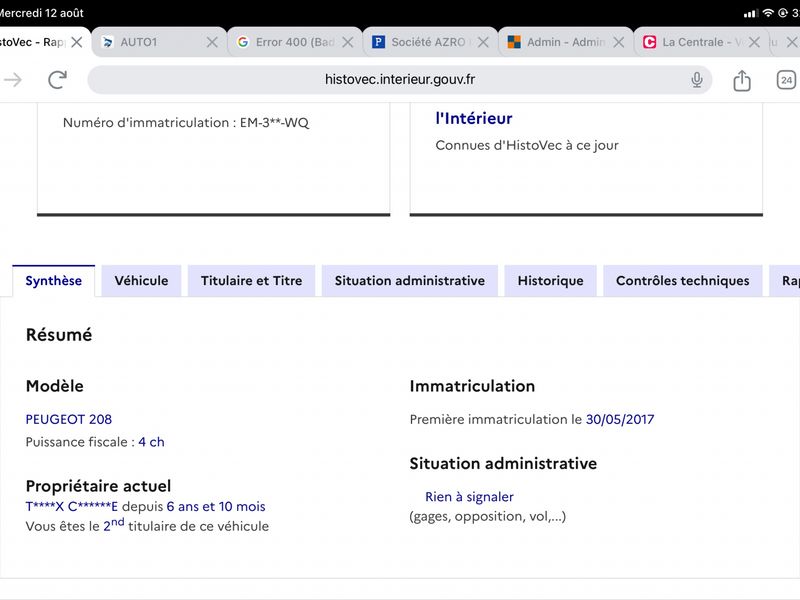Click the PEUGEOT 208 model text
Screen dimensions: 800x600
coord(69,419)
